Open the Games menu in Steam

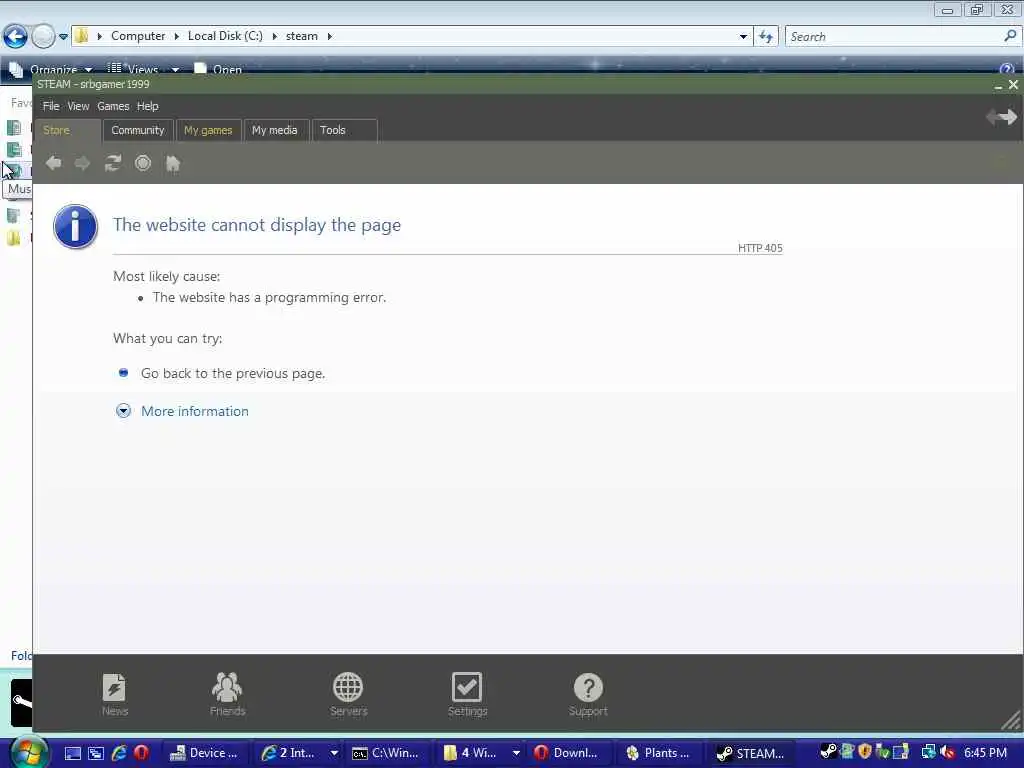[113, 106]
